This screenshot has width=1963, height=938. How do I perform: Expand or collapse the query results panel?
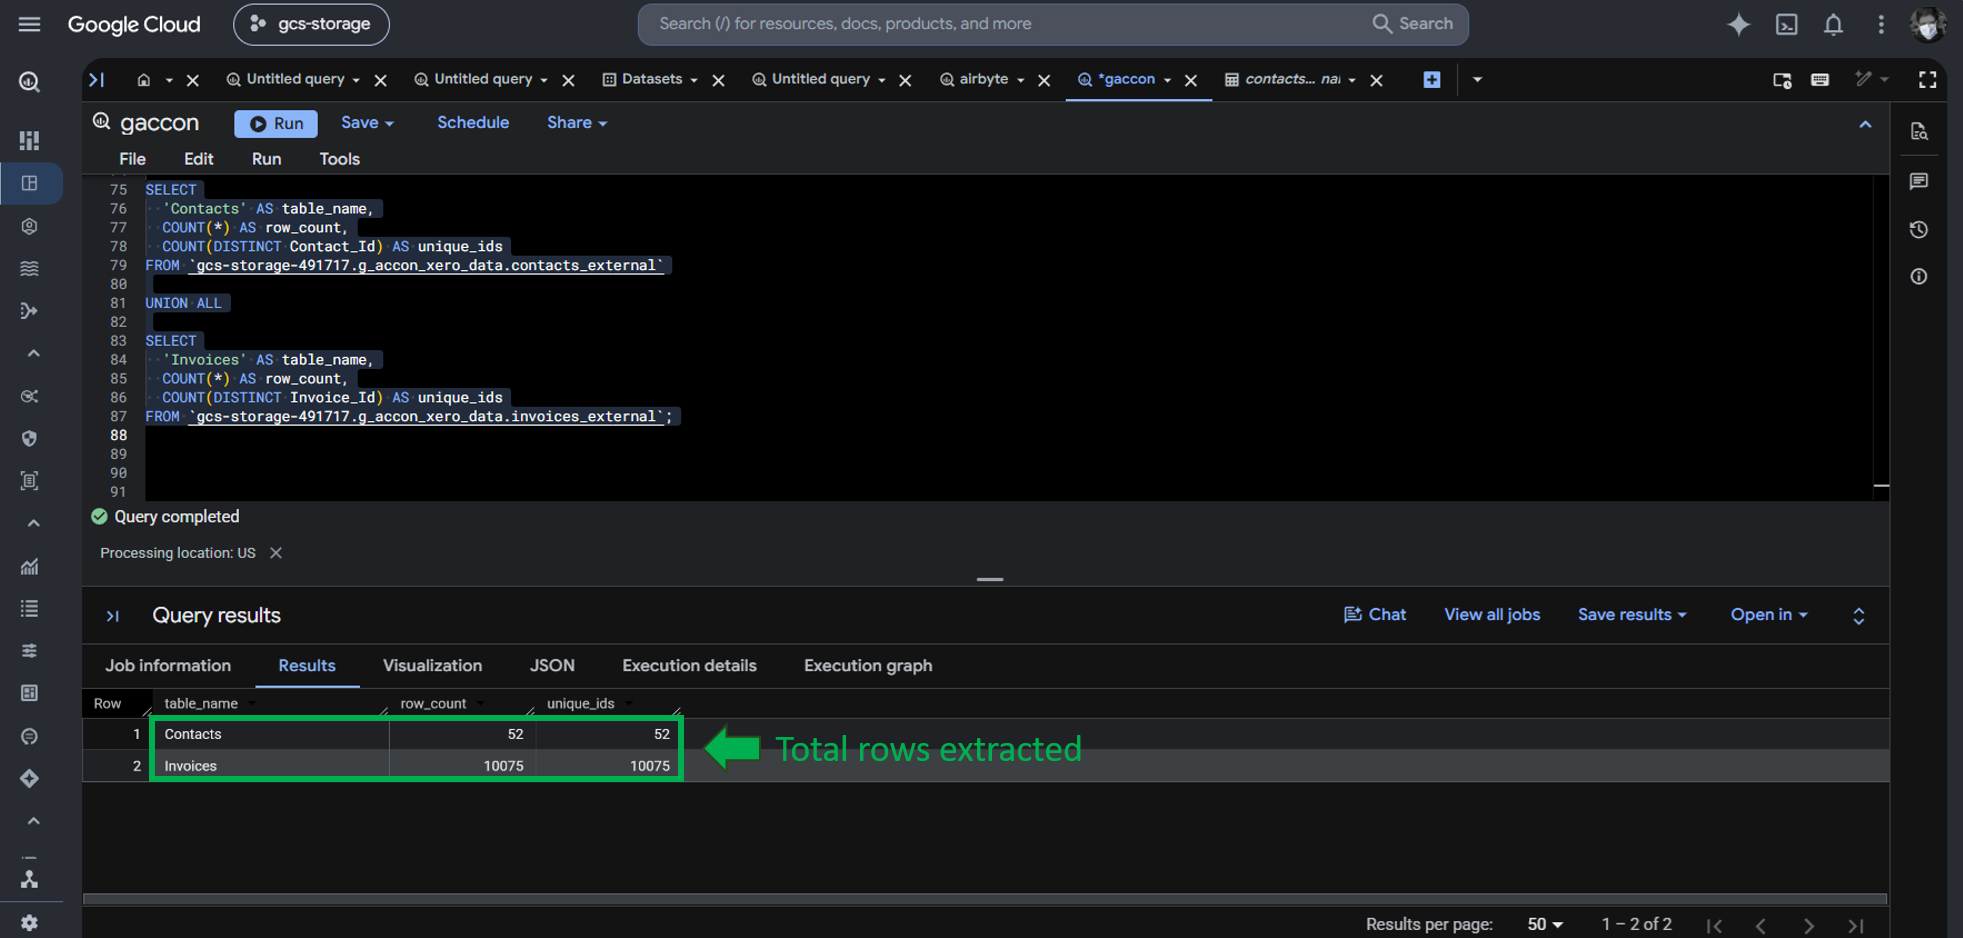(x=1858, y=616)
